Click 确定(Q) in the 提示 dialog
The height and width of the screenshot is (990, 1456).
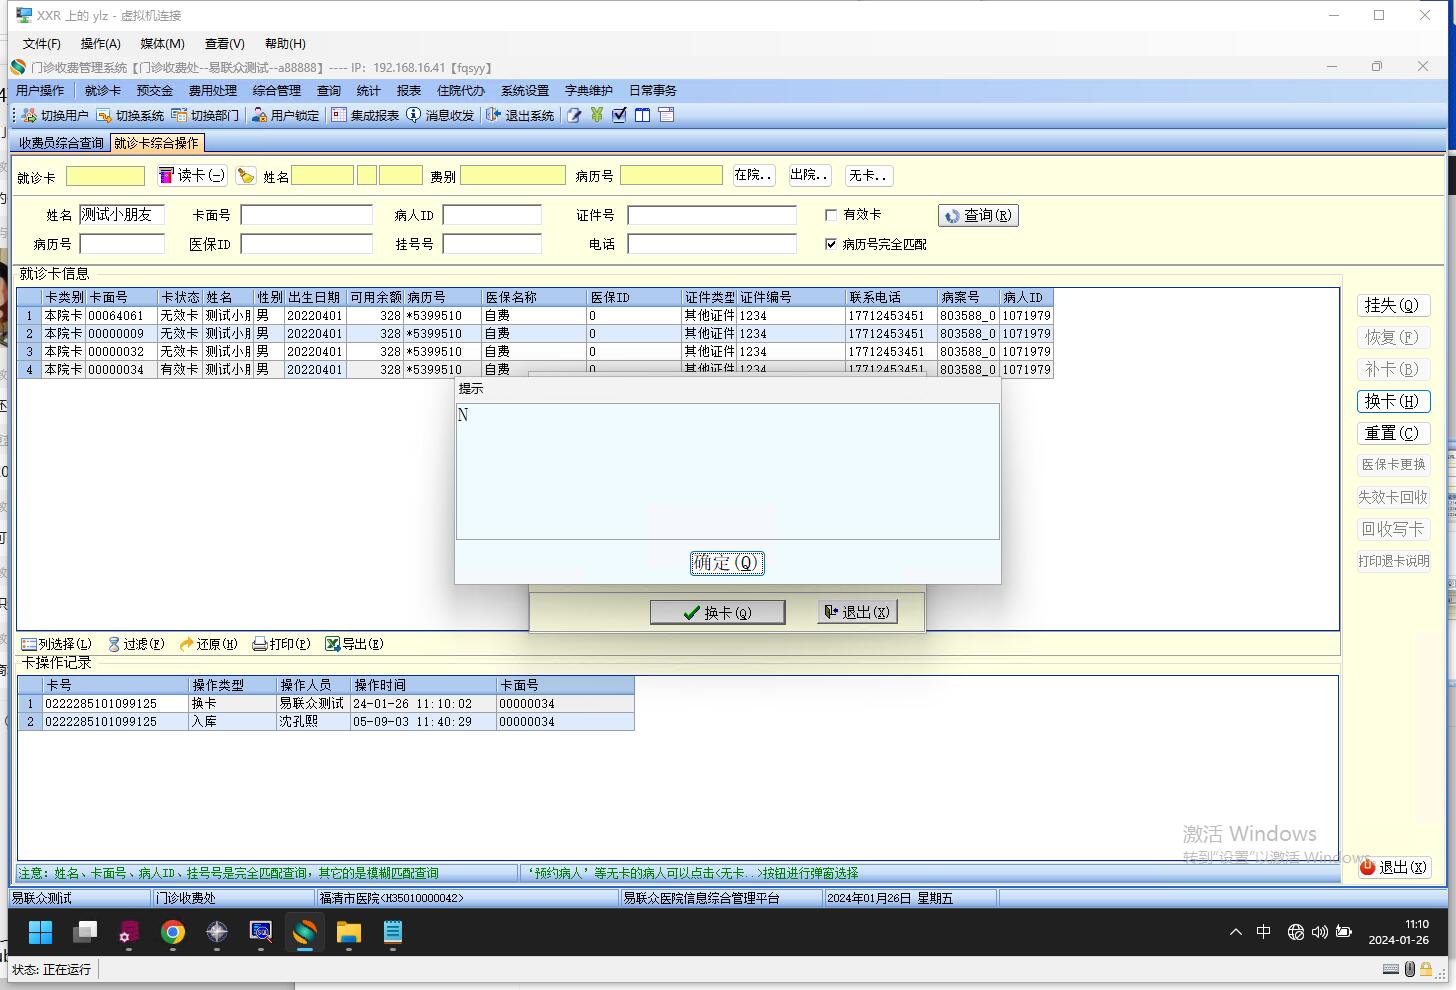[x=727, y=563]
